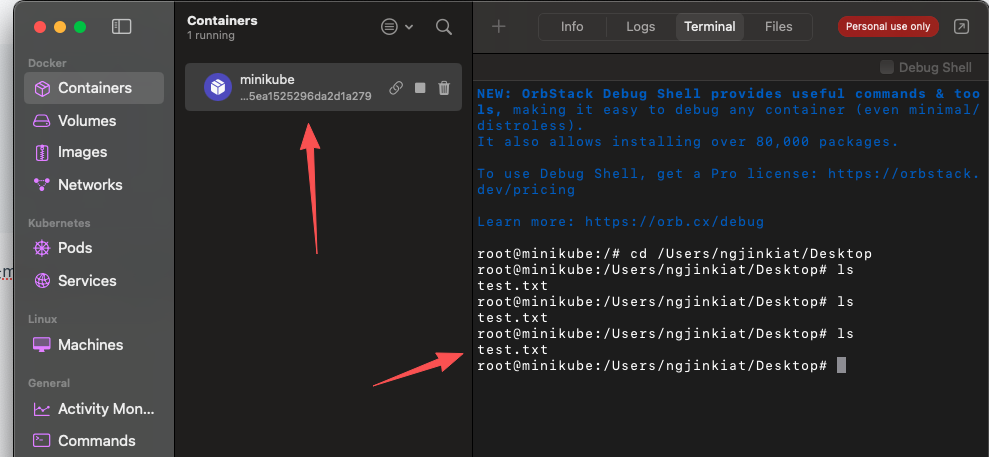Image resolution: width=989 pixels, height=457 pixels.
Task: Click the '1 running' status text
Action: 211,36
